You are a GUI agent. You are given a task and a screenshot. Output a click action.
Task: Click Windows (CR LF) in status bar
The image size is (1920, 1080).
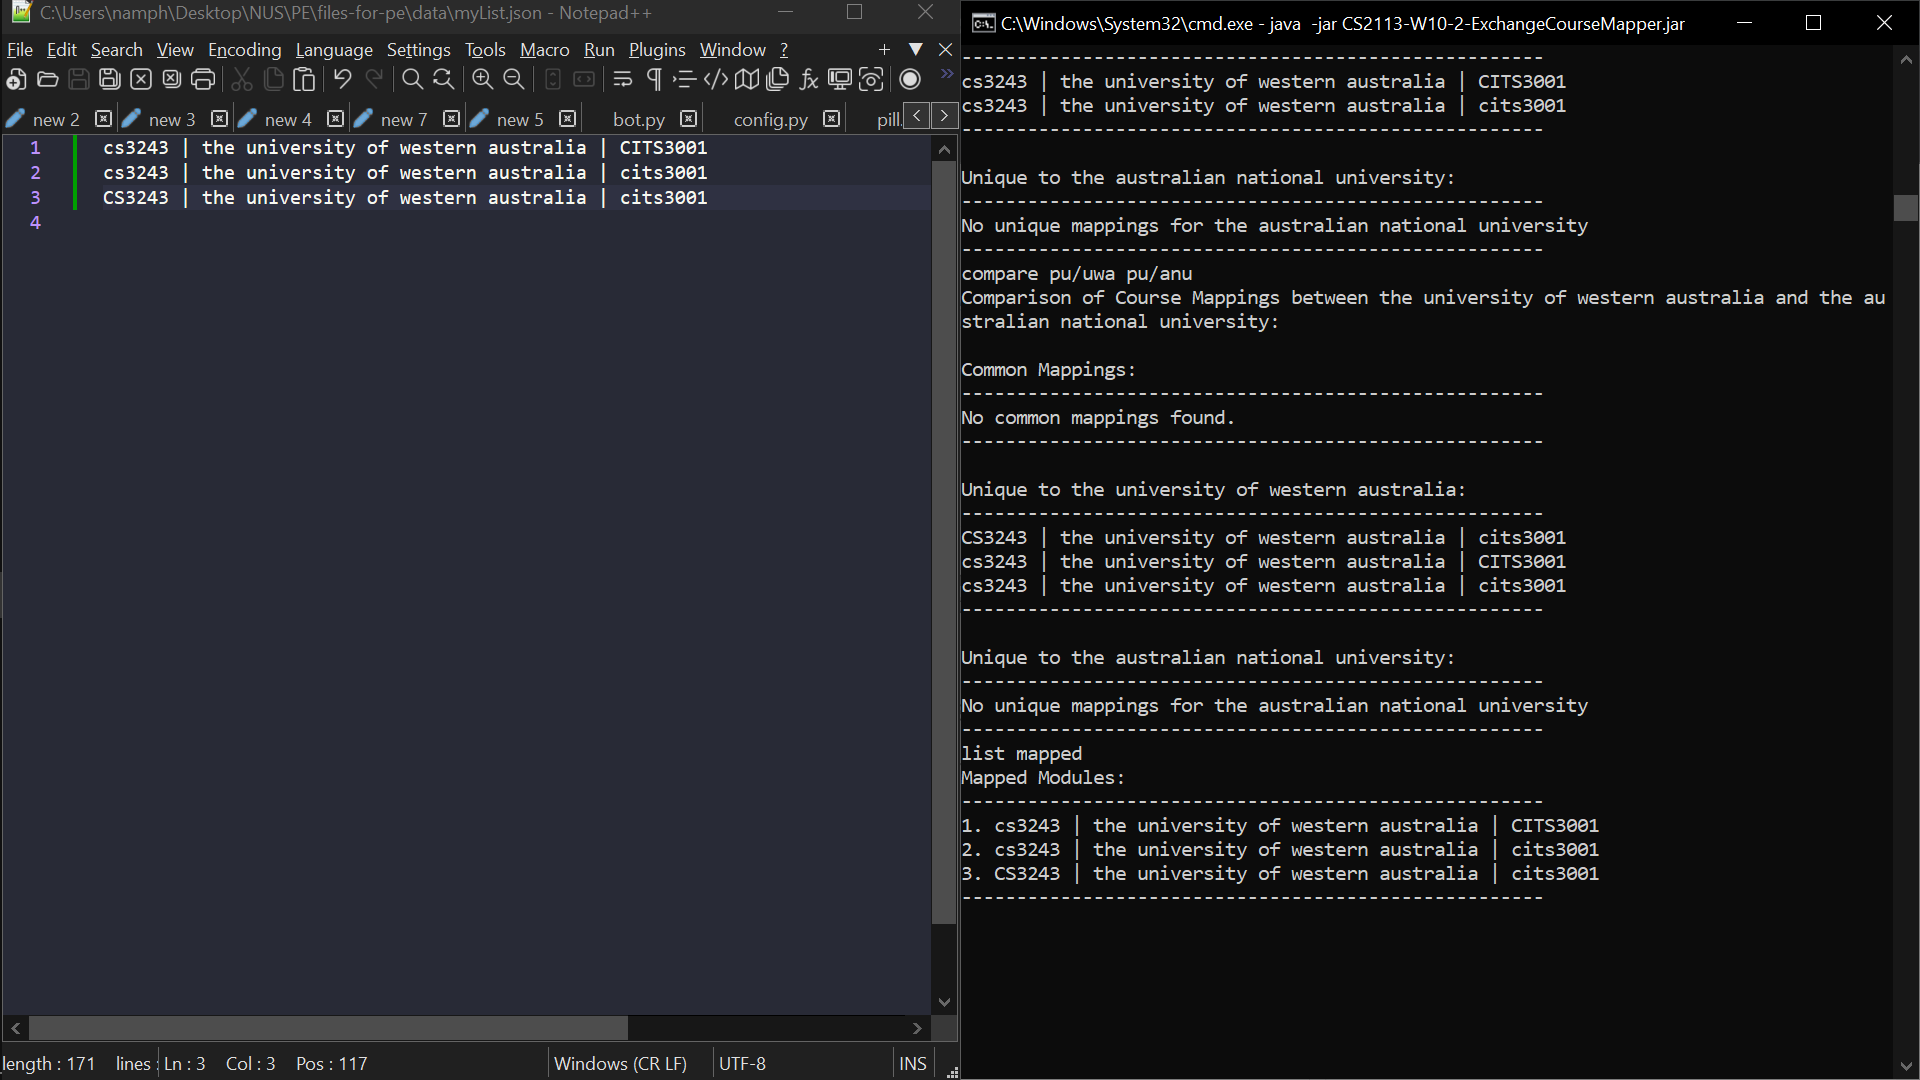[620, 1064]
